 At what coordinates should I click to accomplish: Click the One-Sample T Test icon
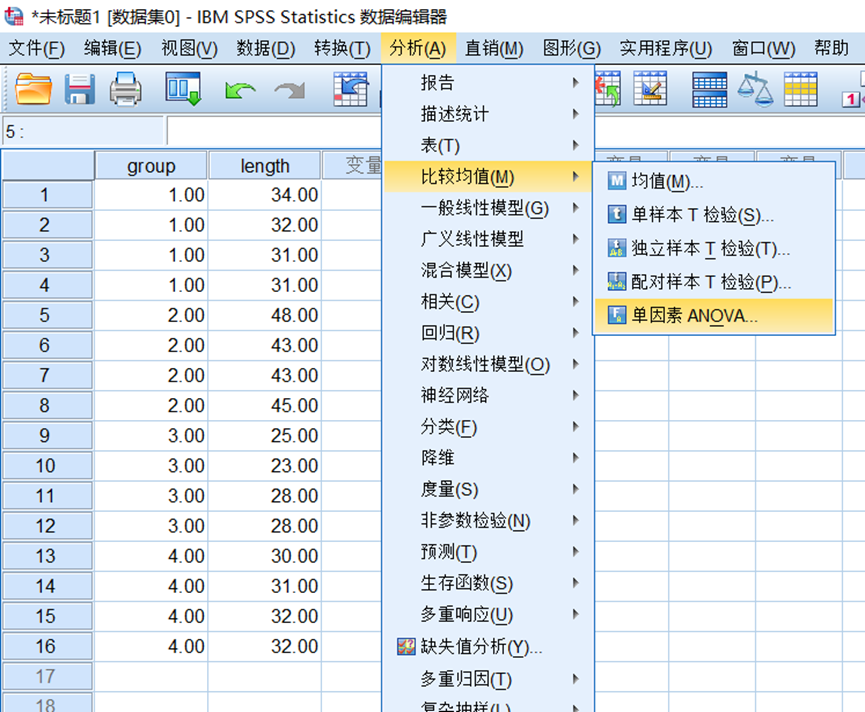pyautogui.click(x=617, y=214)
